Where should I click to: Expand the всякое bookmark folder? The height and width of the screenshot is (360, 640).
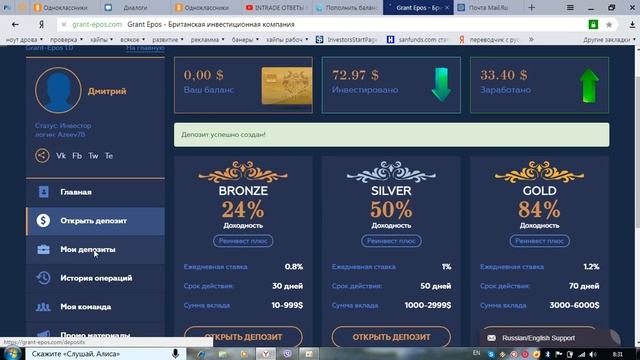coord(132,40)
